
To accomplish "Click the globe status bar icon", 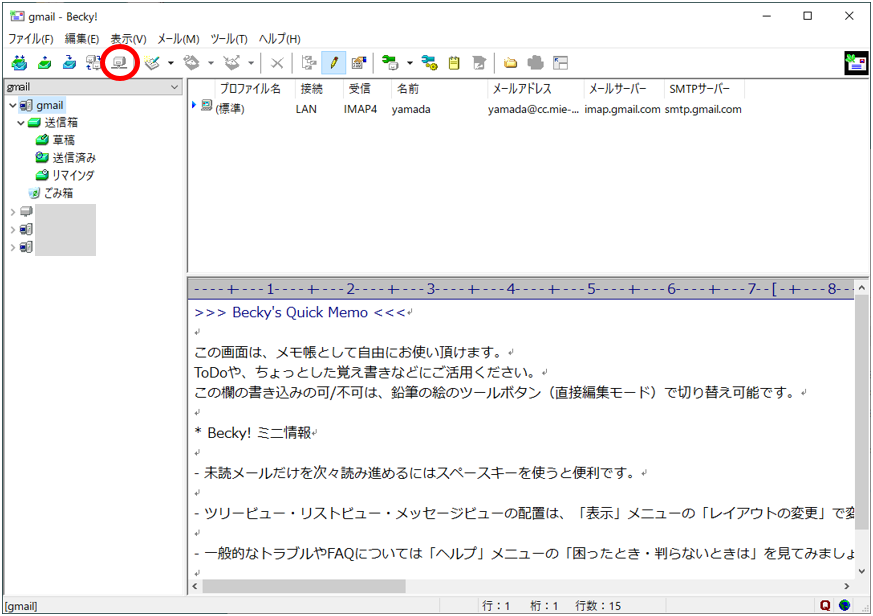I will (845, 605).
